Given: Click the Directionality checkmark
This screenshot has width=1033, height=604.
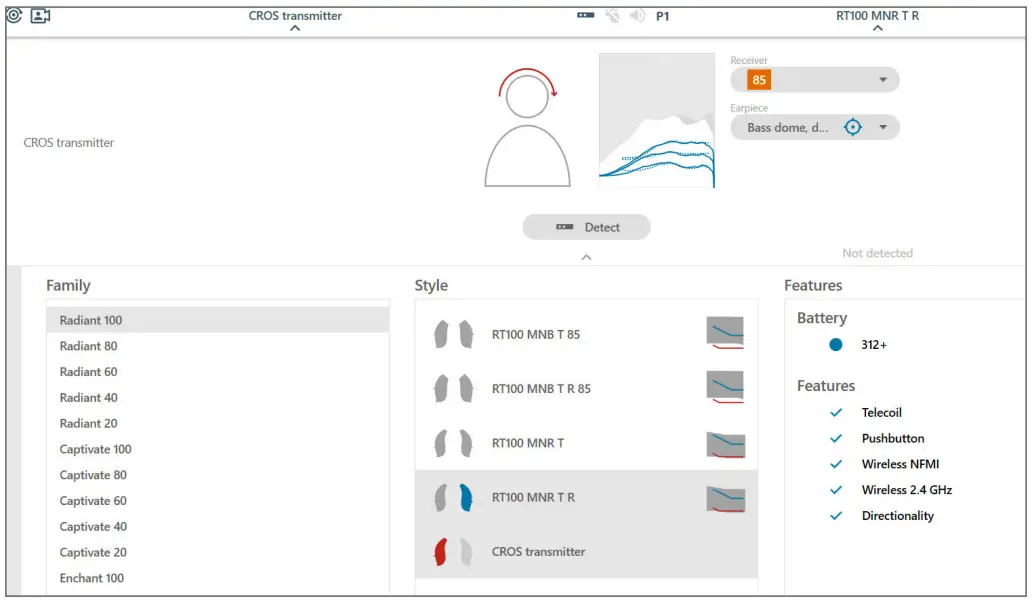Looking at the screenshot, I should (x=836, y=516).
